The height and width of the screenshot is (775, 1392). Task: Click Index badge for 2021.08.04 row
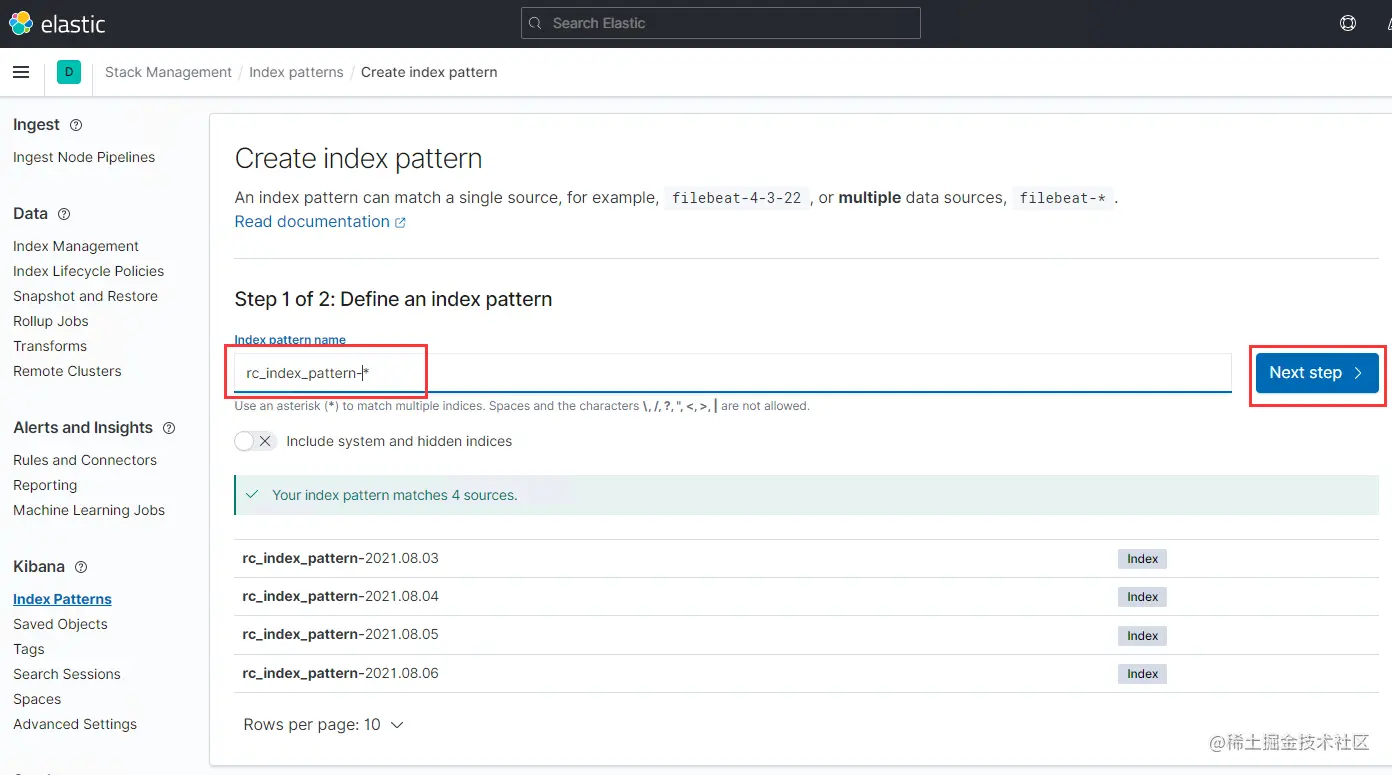1142,597
